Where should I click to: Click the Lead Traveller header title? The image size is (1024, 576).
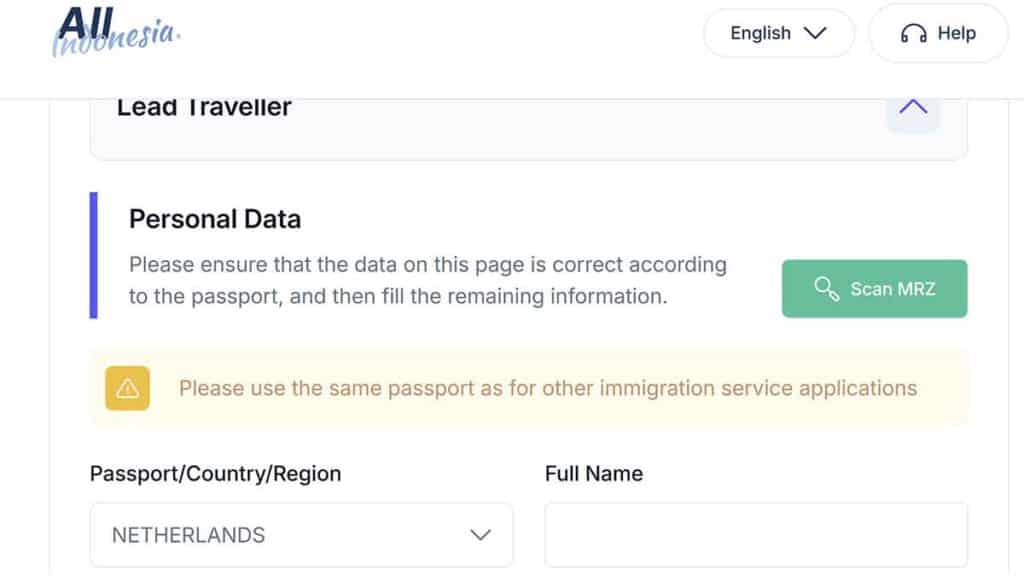click(204, 108)
